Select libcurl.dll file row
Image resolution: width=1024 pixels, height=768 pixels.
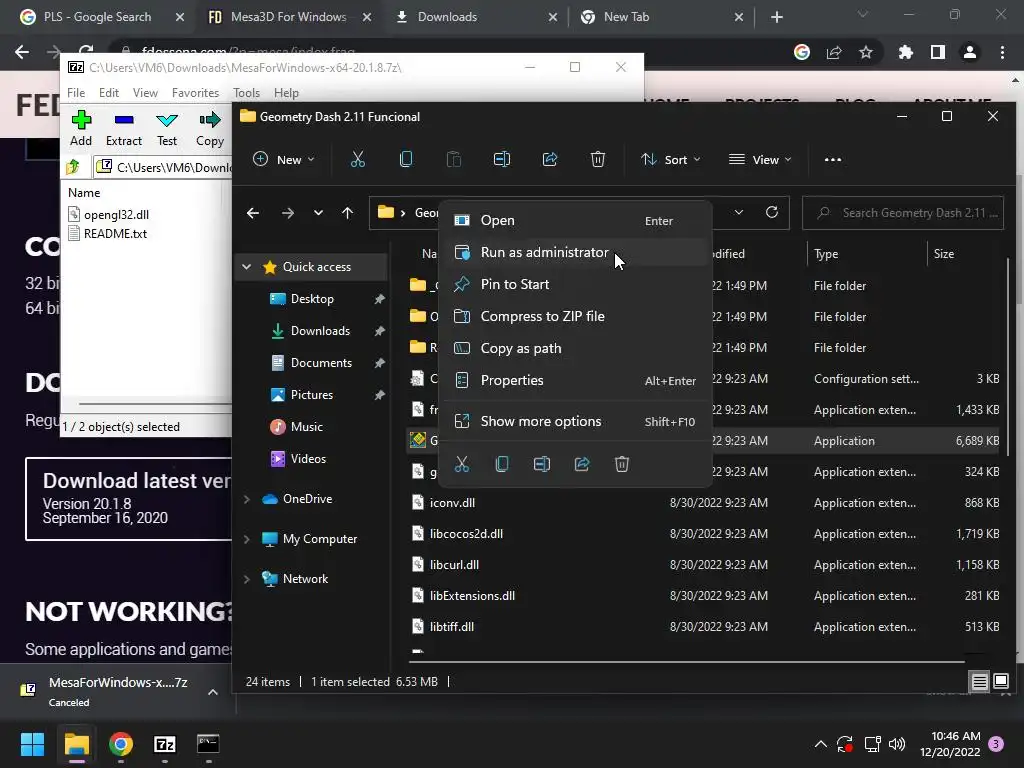(x=705, y=564)
